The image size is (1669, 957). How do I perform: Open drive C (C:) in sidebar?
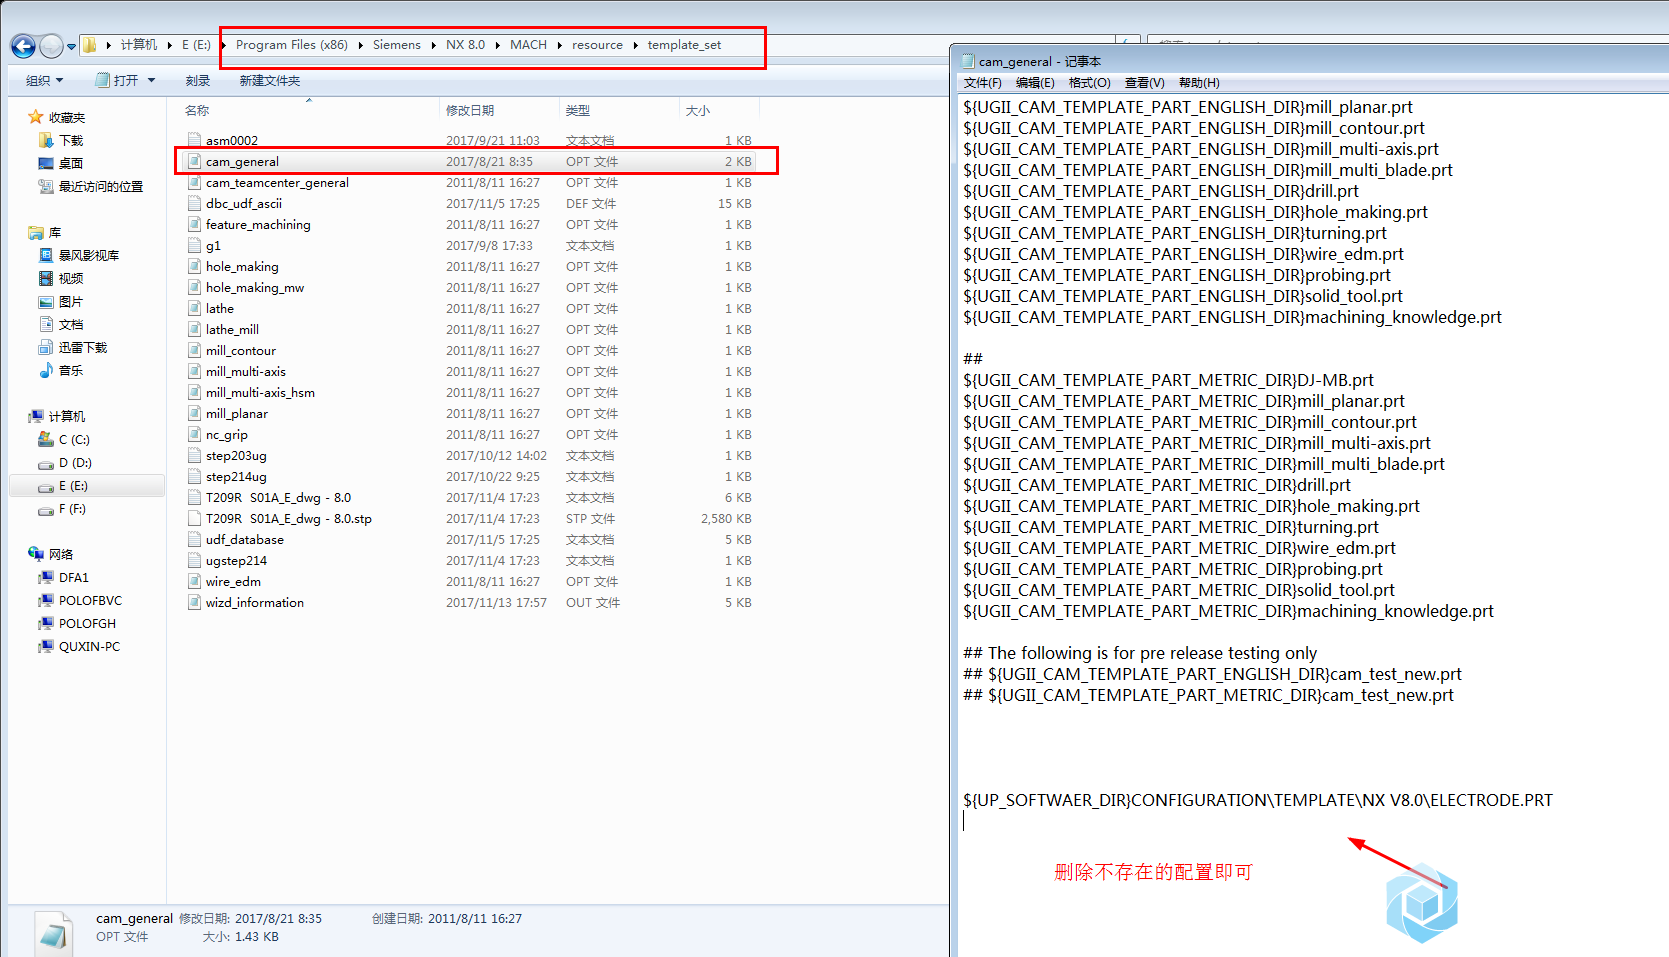click(74, 439)
